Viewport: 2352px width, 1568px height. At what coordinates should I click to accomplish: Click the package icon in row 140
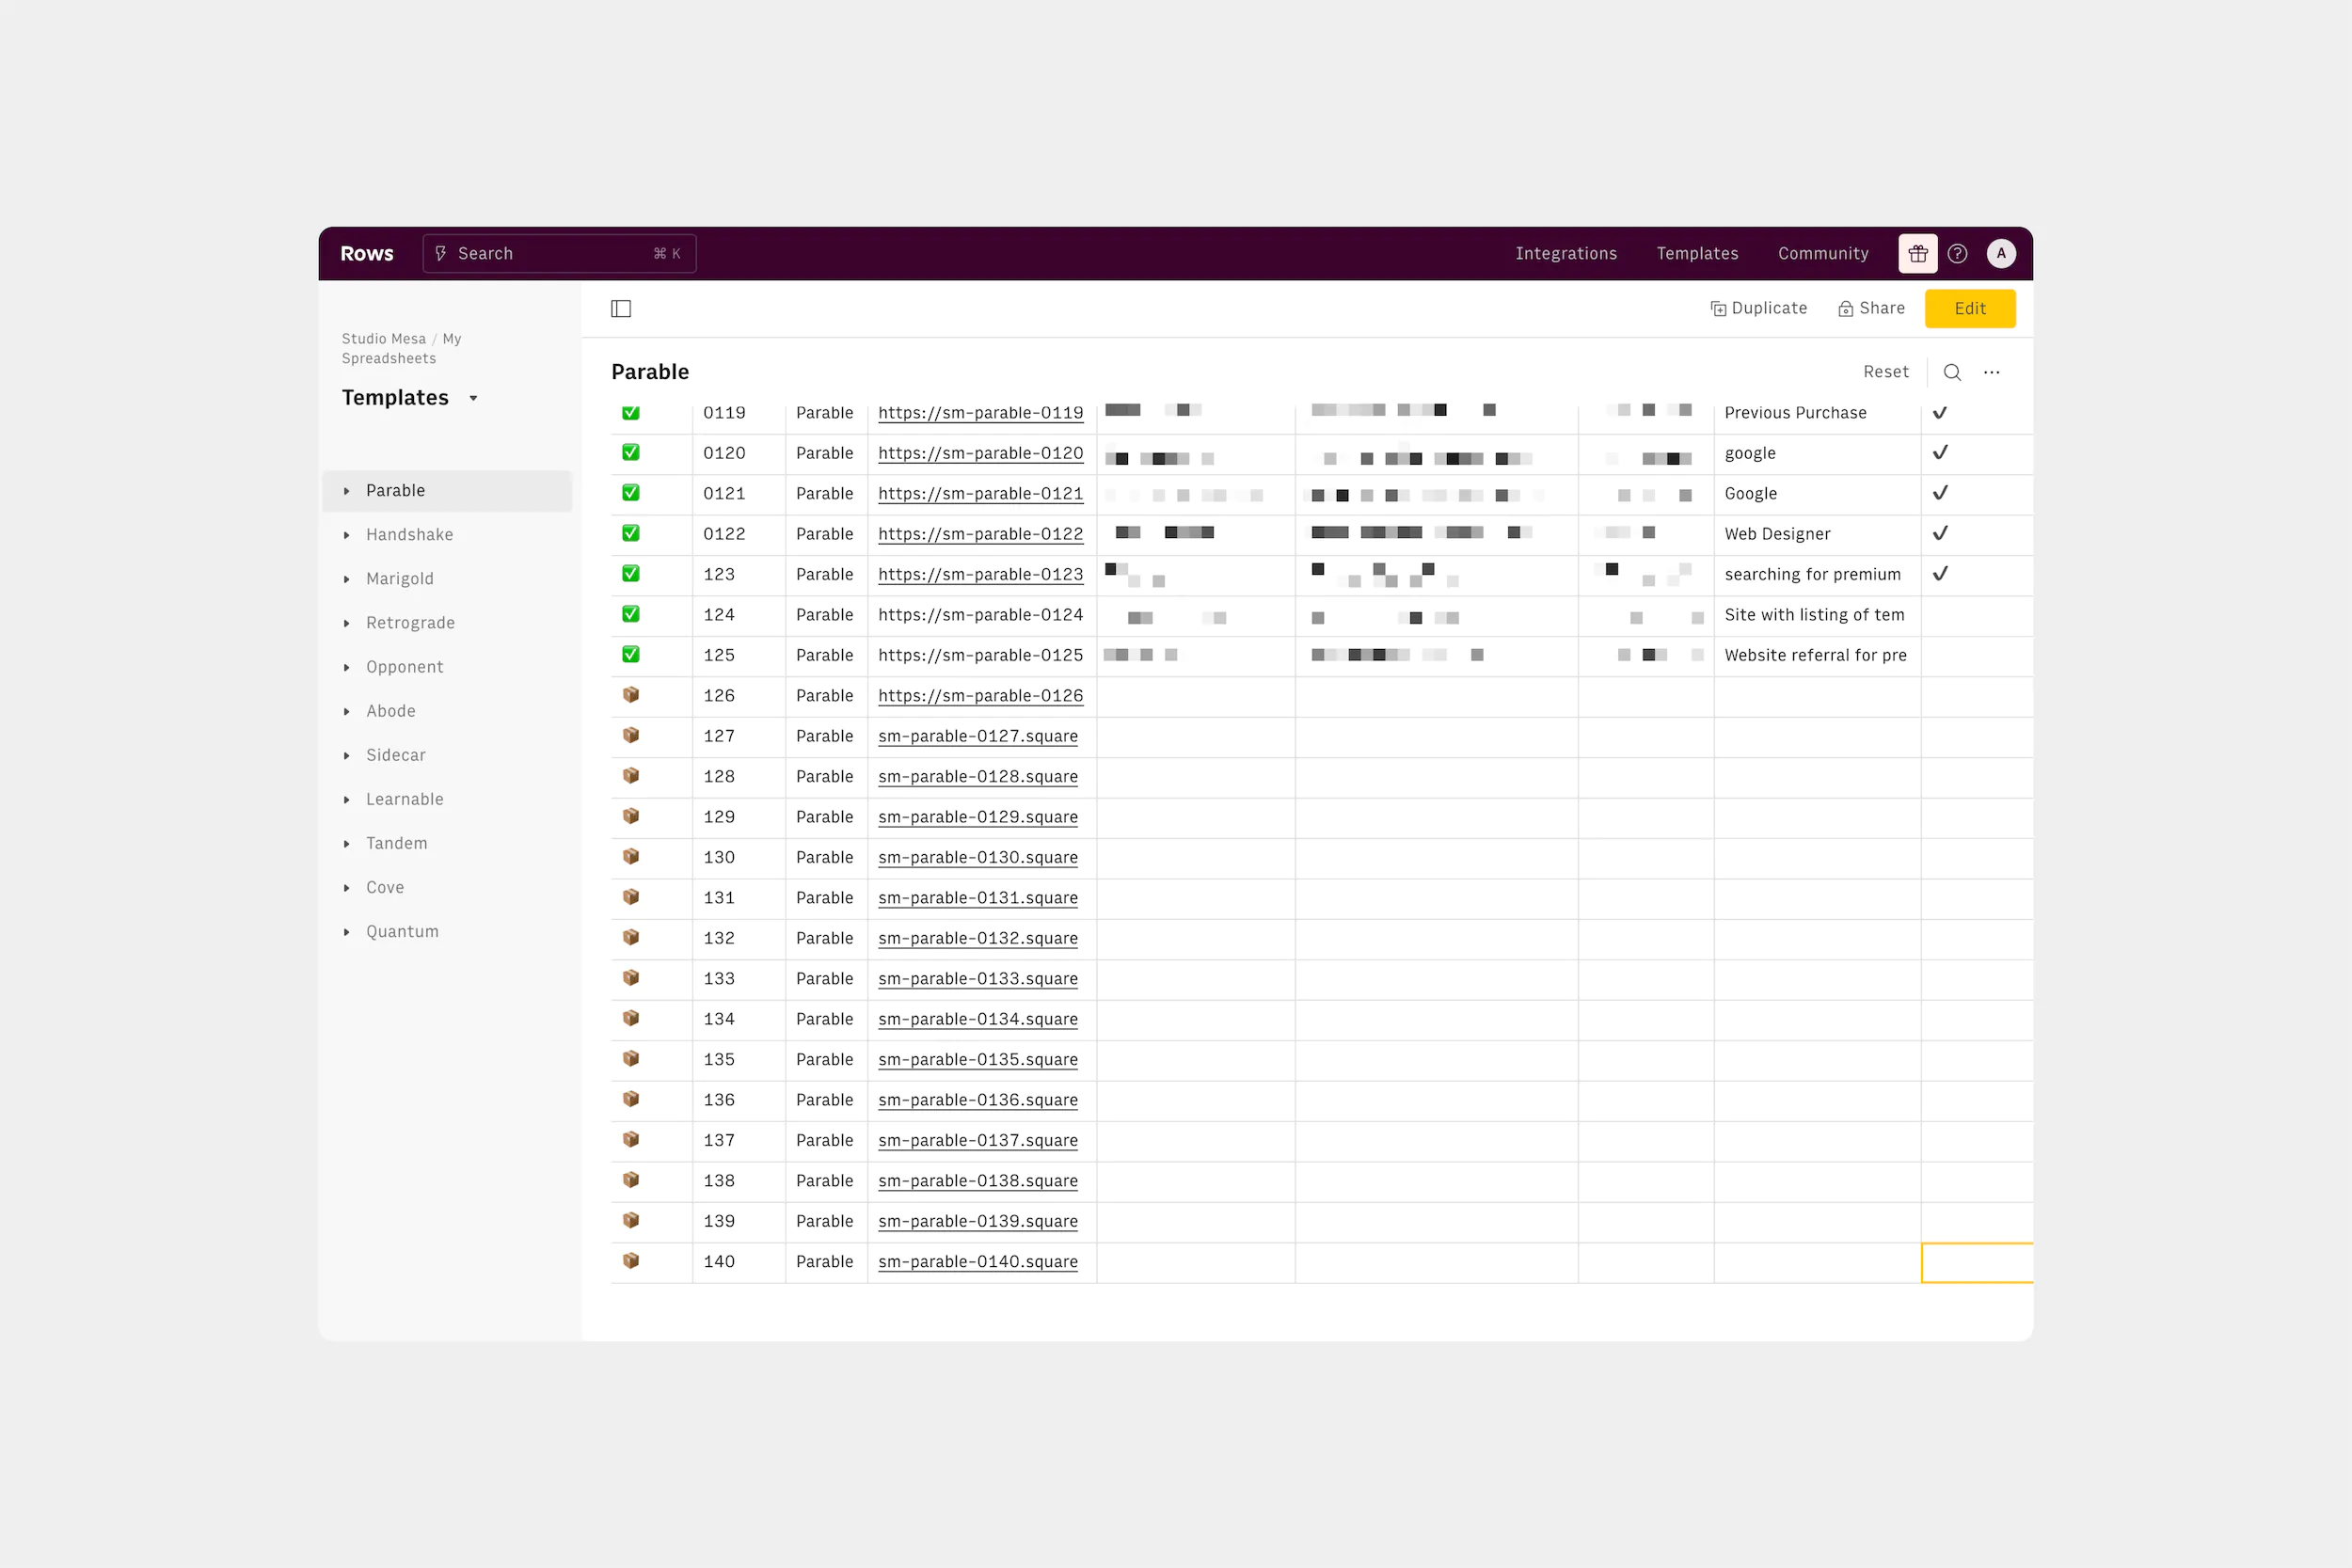tap(631, 1261)
